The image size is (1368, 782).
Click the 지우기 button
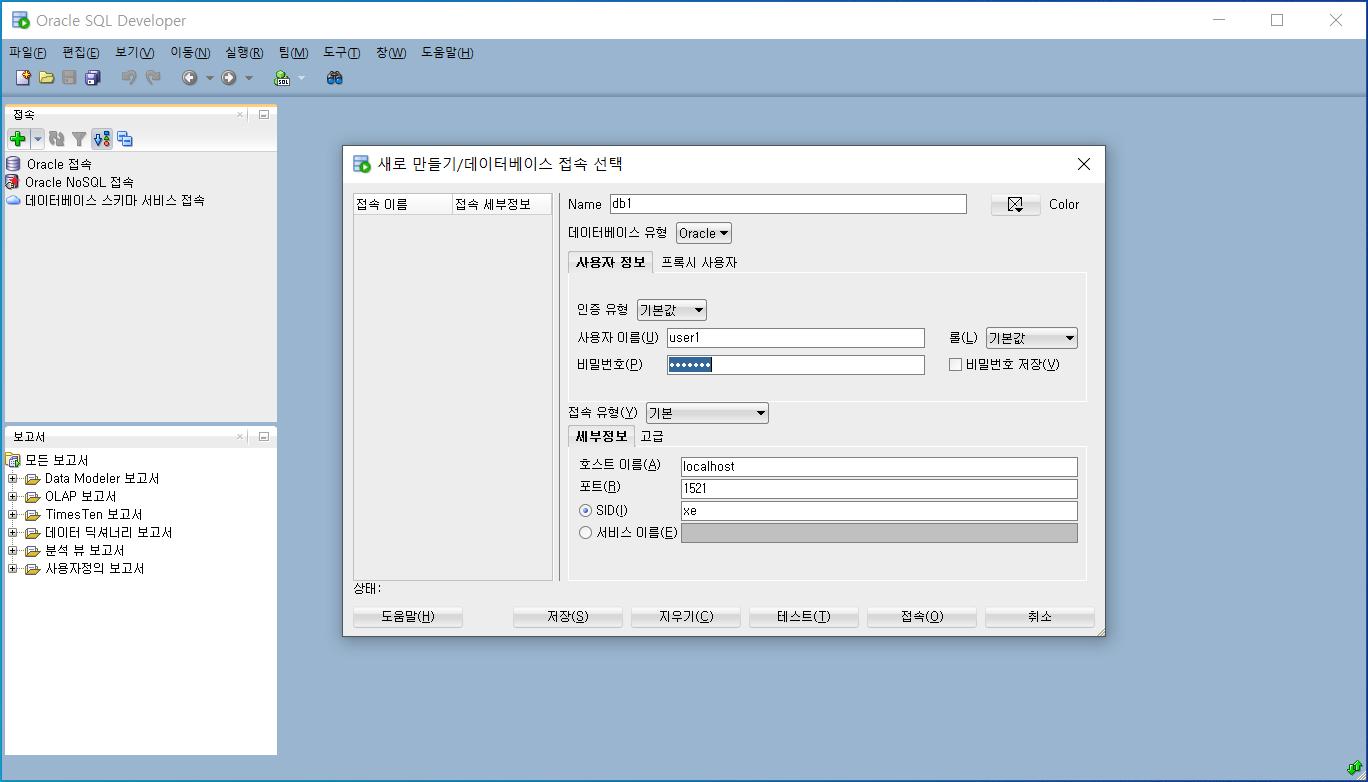686,617
